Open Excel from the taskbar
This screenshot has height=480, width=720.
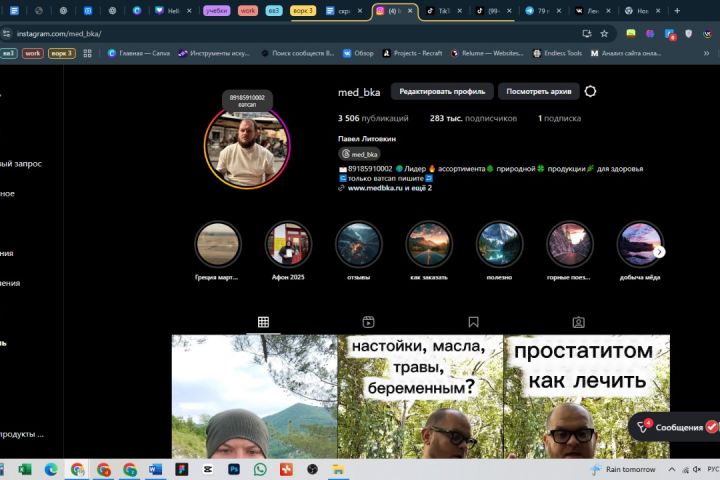24,469
